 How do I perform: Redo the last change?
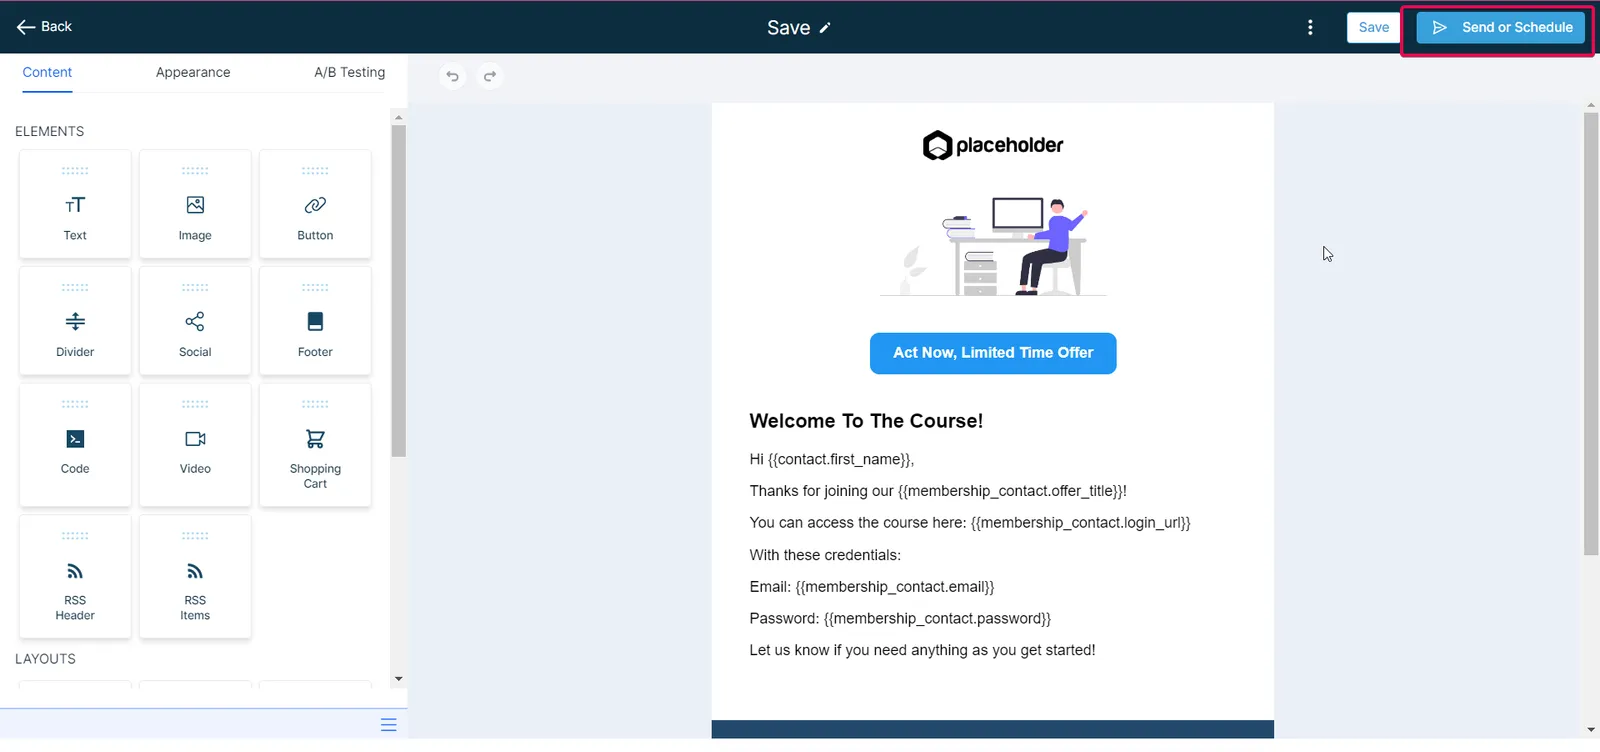489,76
